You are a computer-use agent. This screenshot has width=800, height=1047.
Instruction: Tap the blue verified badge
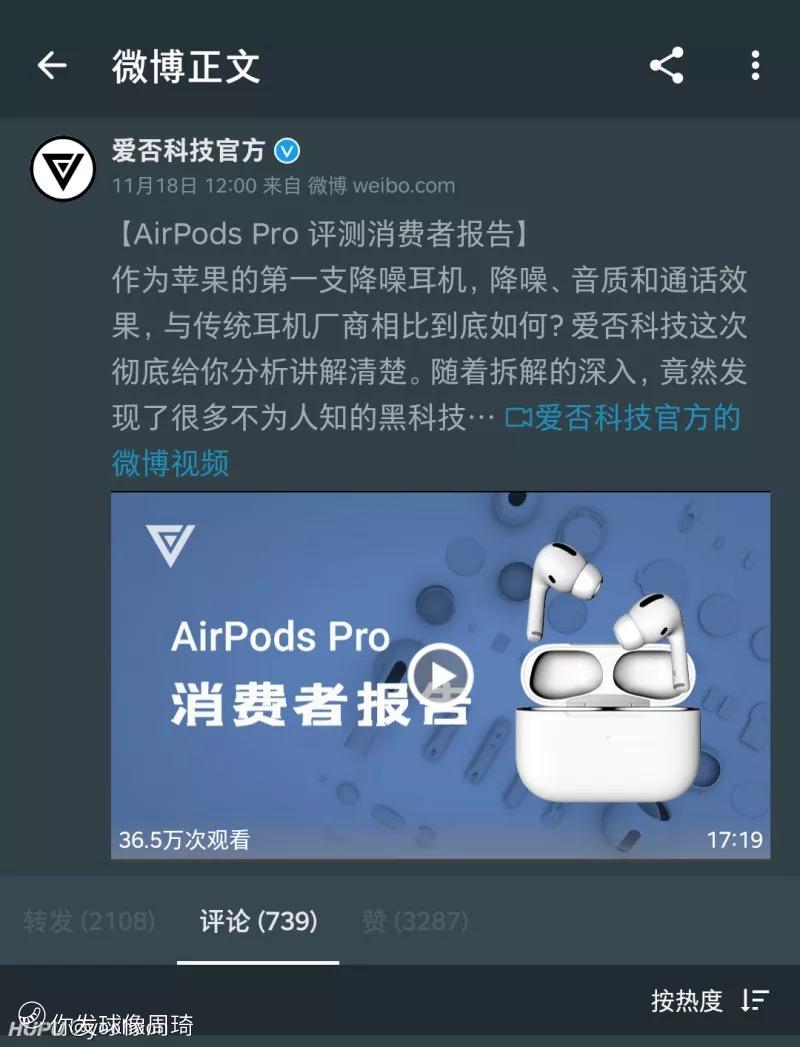(x=287, y=151)
